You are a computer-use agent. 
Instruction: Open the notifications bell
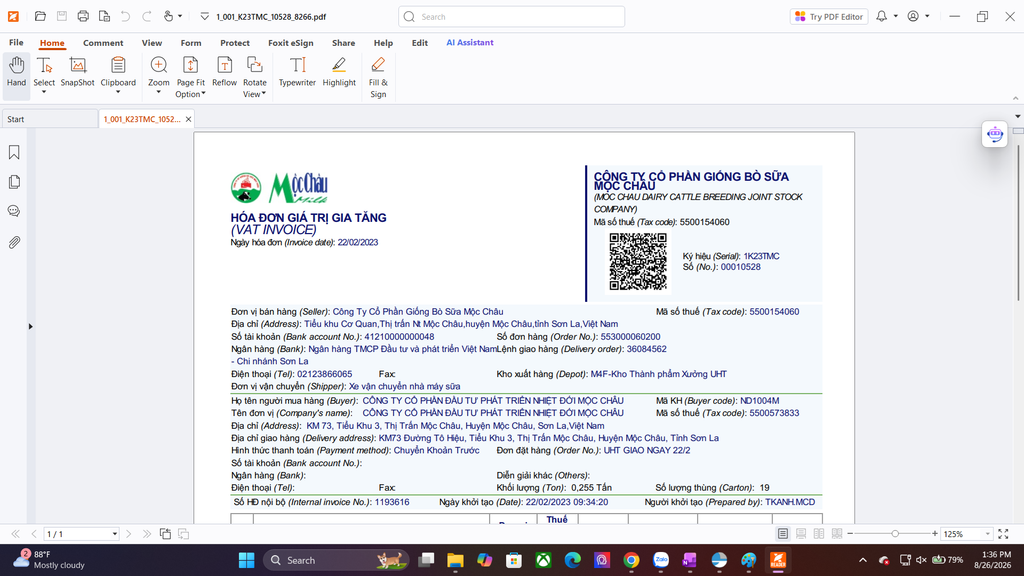tap(882, 16)
